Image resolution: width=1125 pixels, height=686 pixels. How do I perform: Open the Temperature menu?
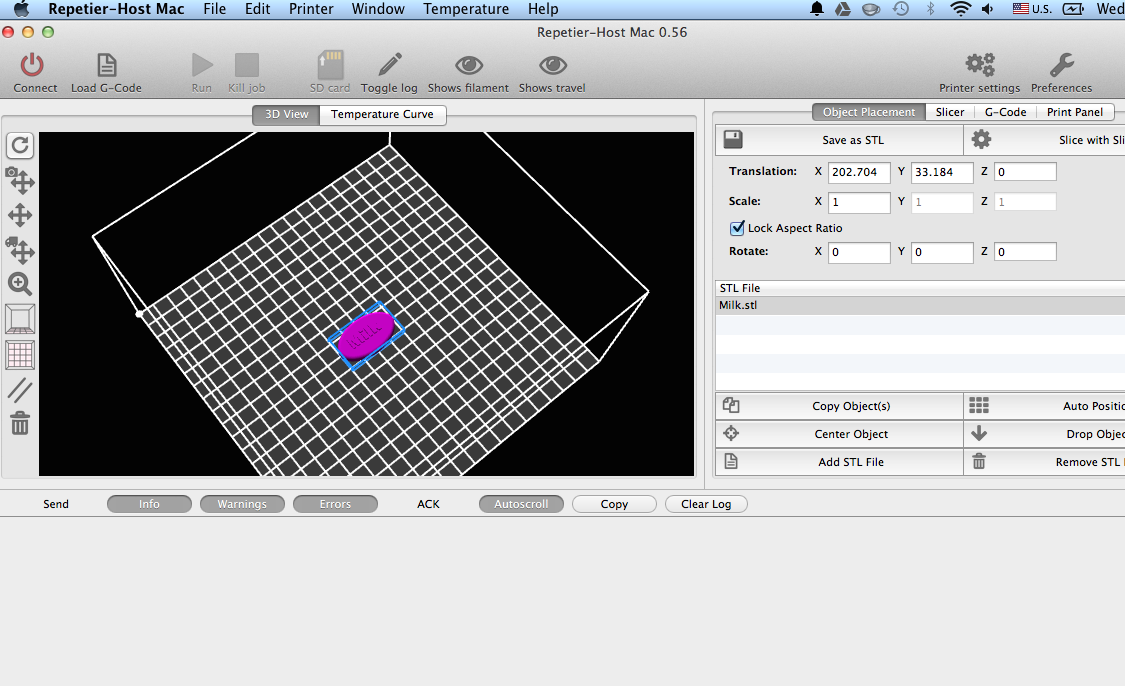point(466,9)
